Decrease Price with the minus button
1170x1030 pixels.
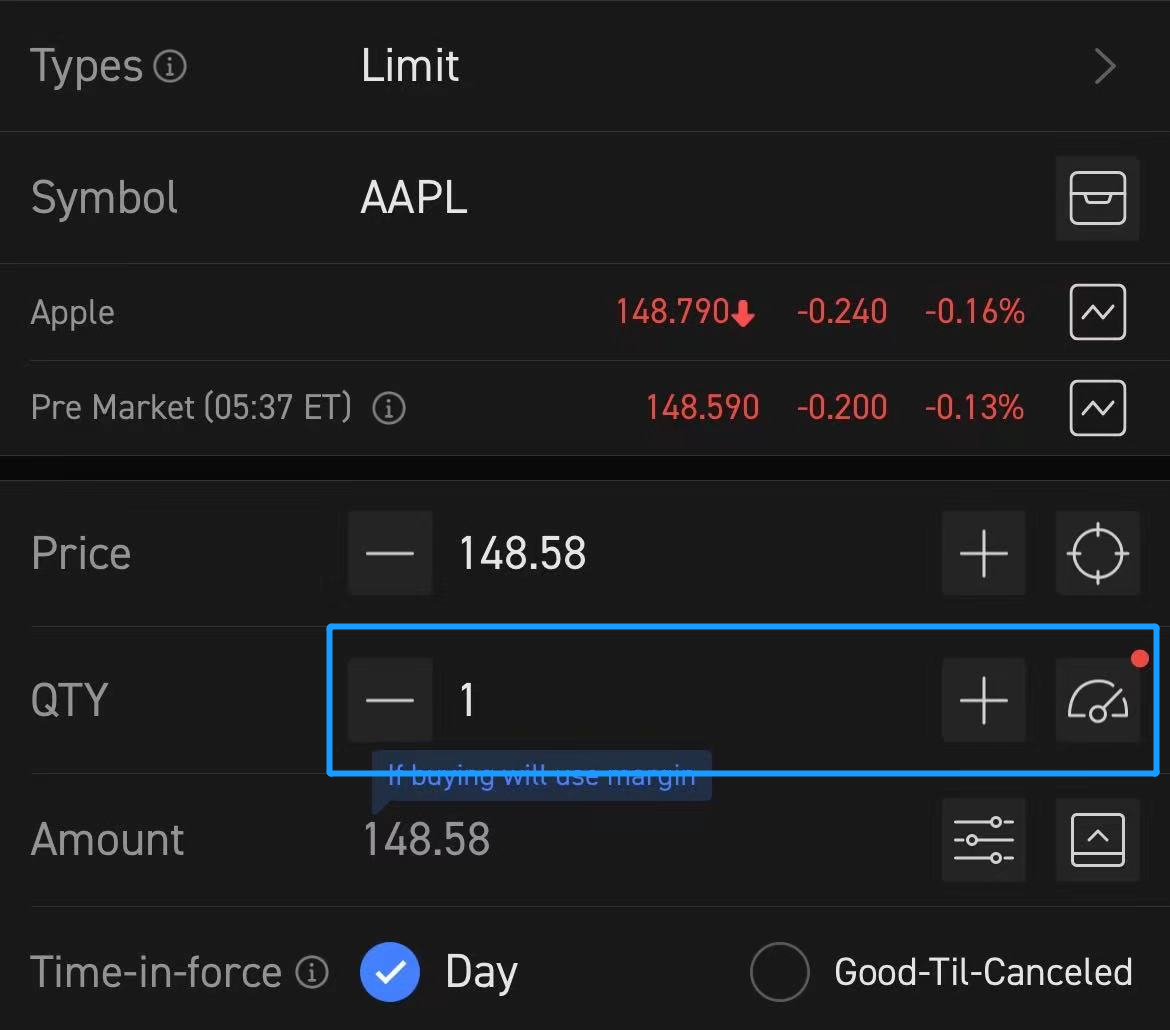(x=390, y=553)
